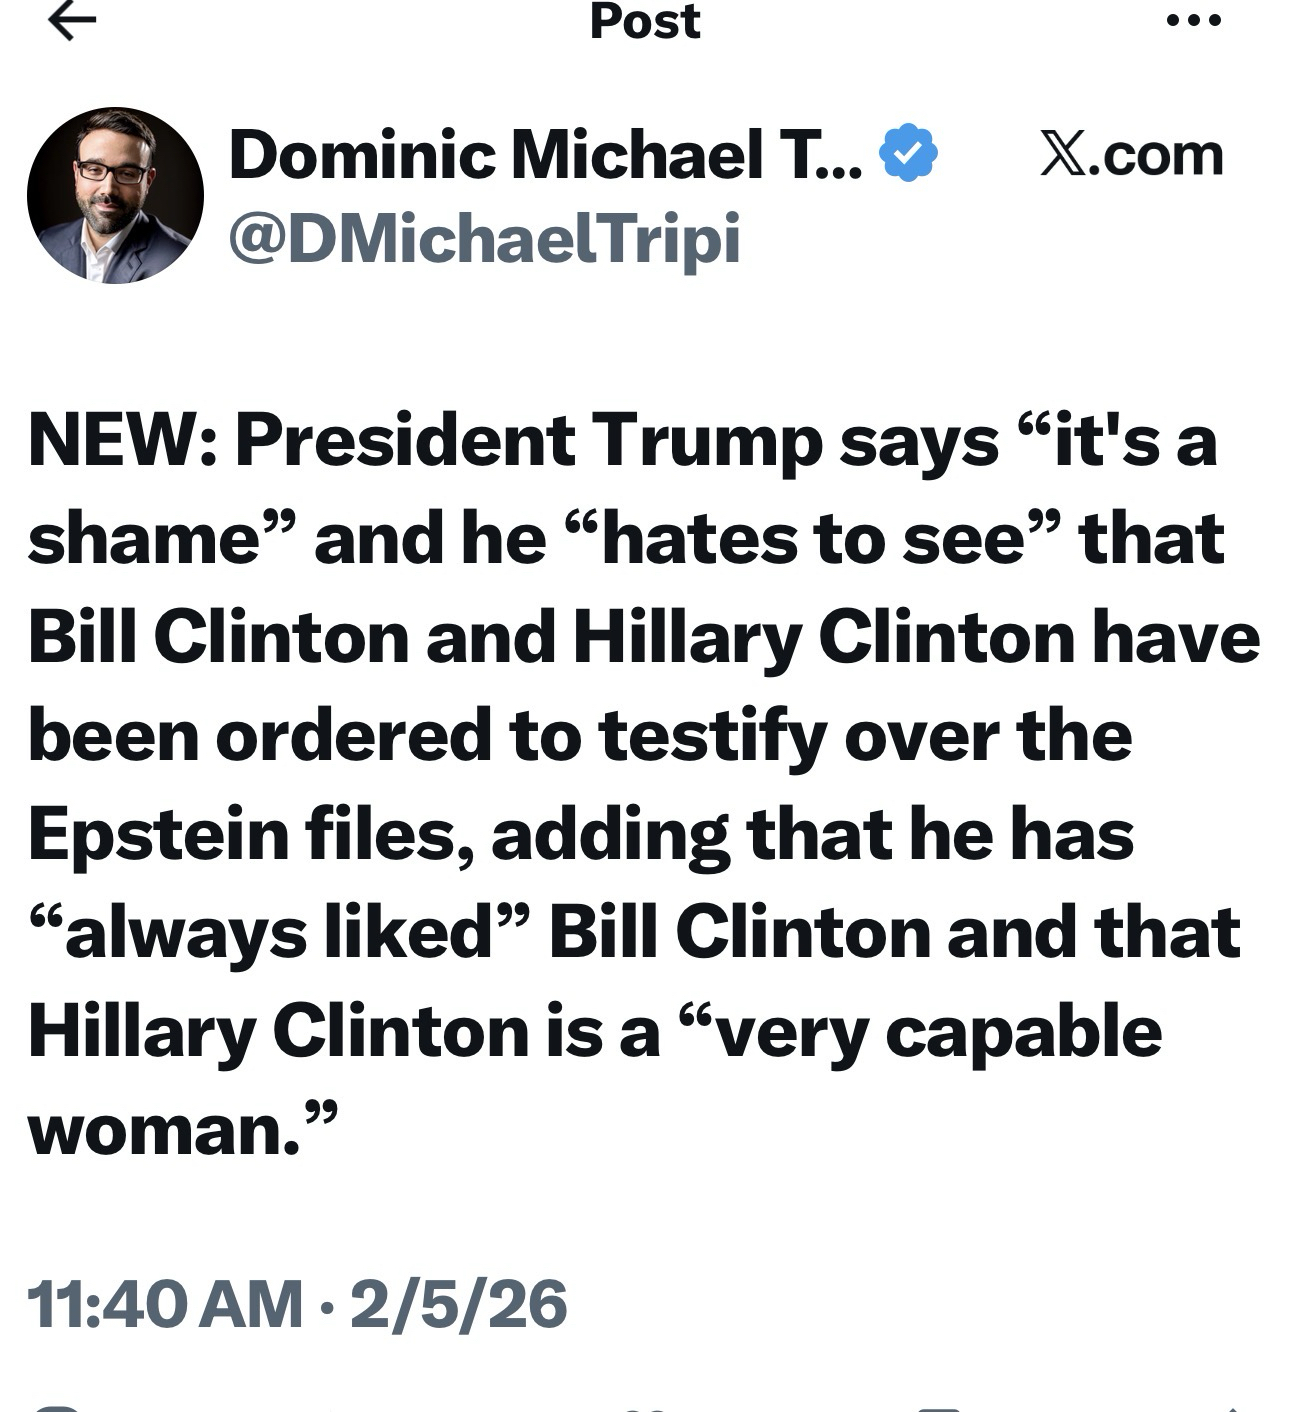1290x1412 pixels.
Task: Click the display name Dominic Michael T...
Action: click(545, 156)
